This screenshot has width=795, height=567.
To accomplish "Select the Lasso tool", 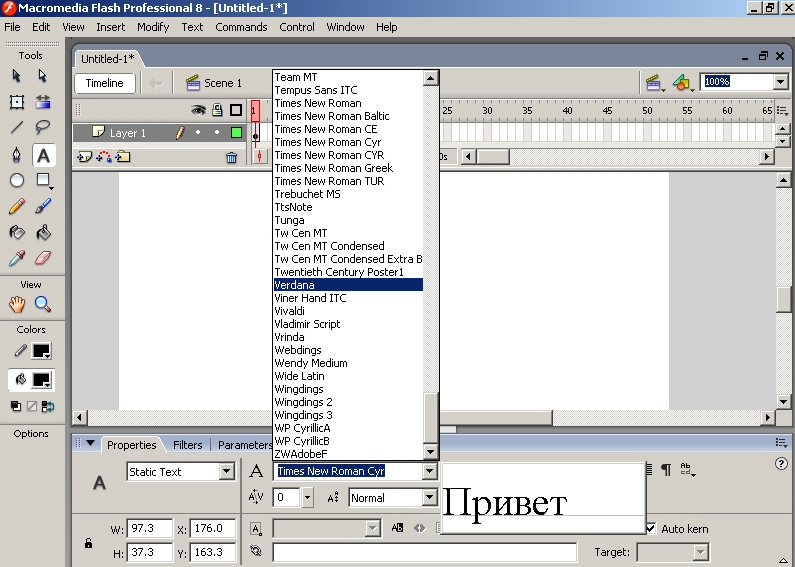I will [x=43, y=127].
